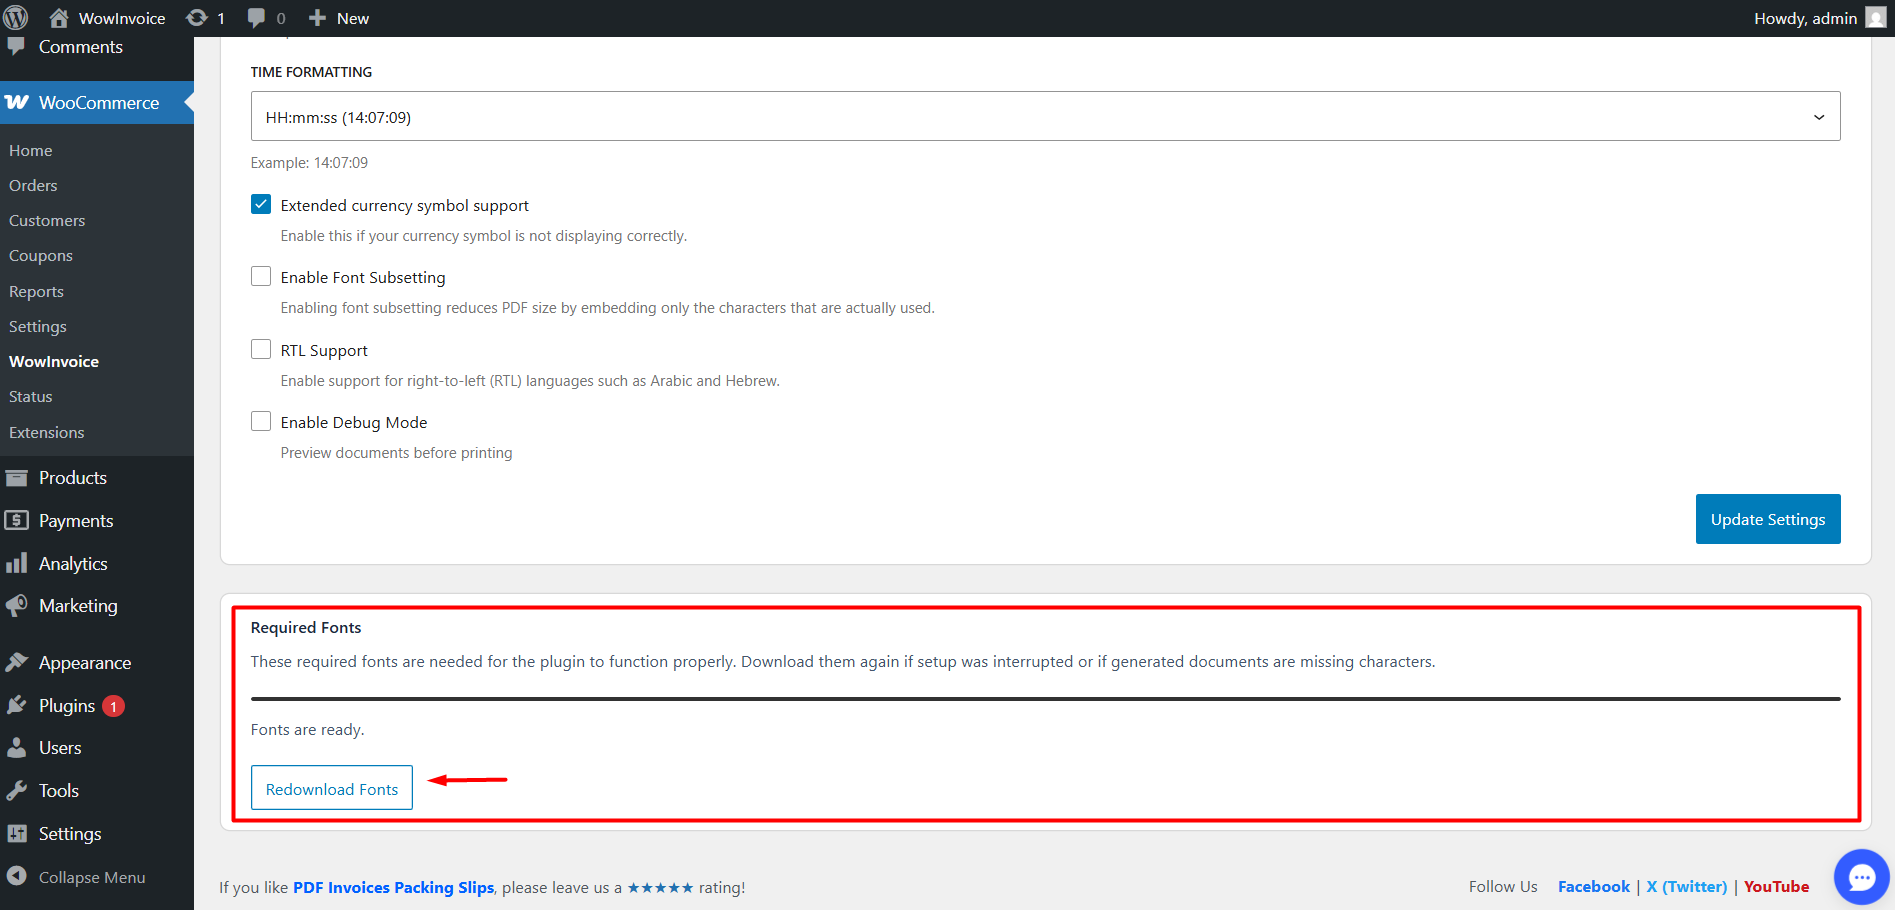
Task: Click the 'Follow Us' footer text
Action: point(1503,887)
